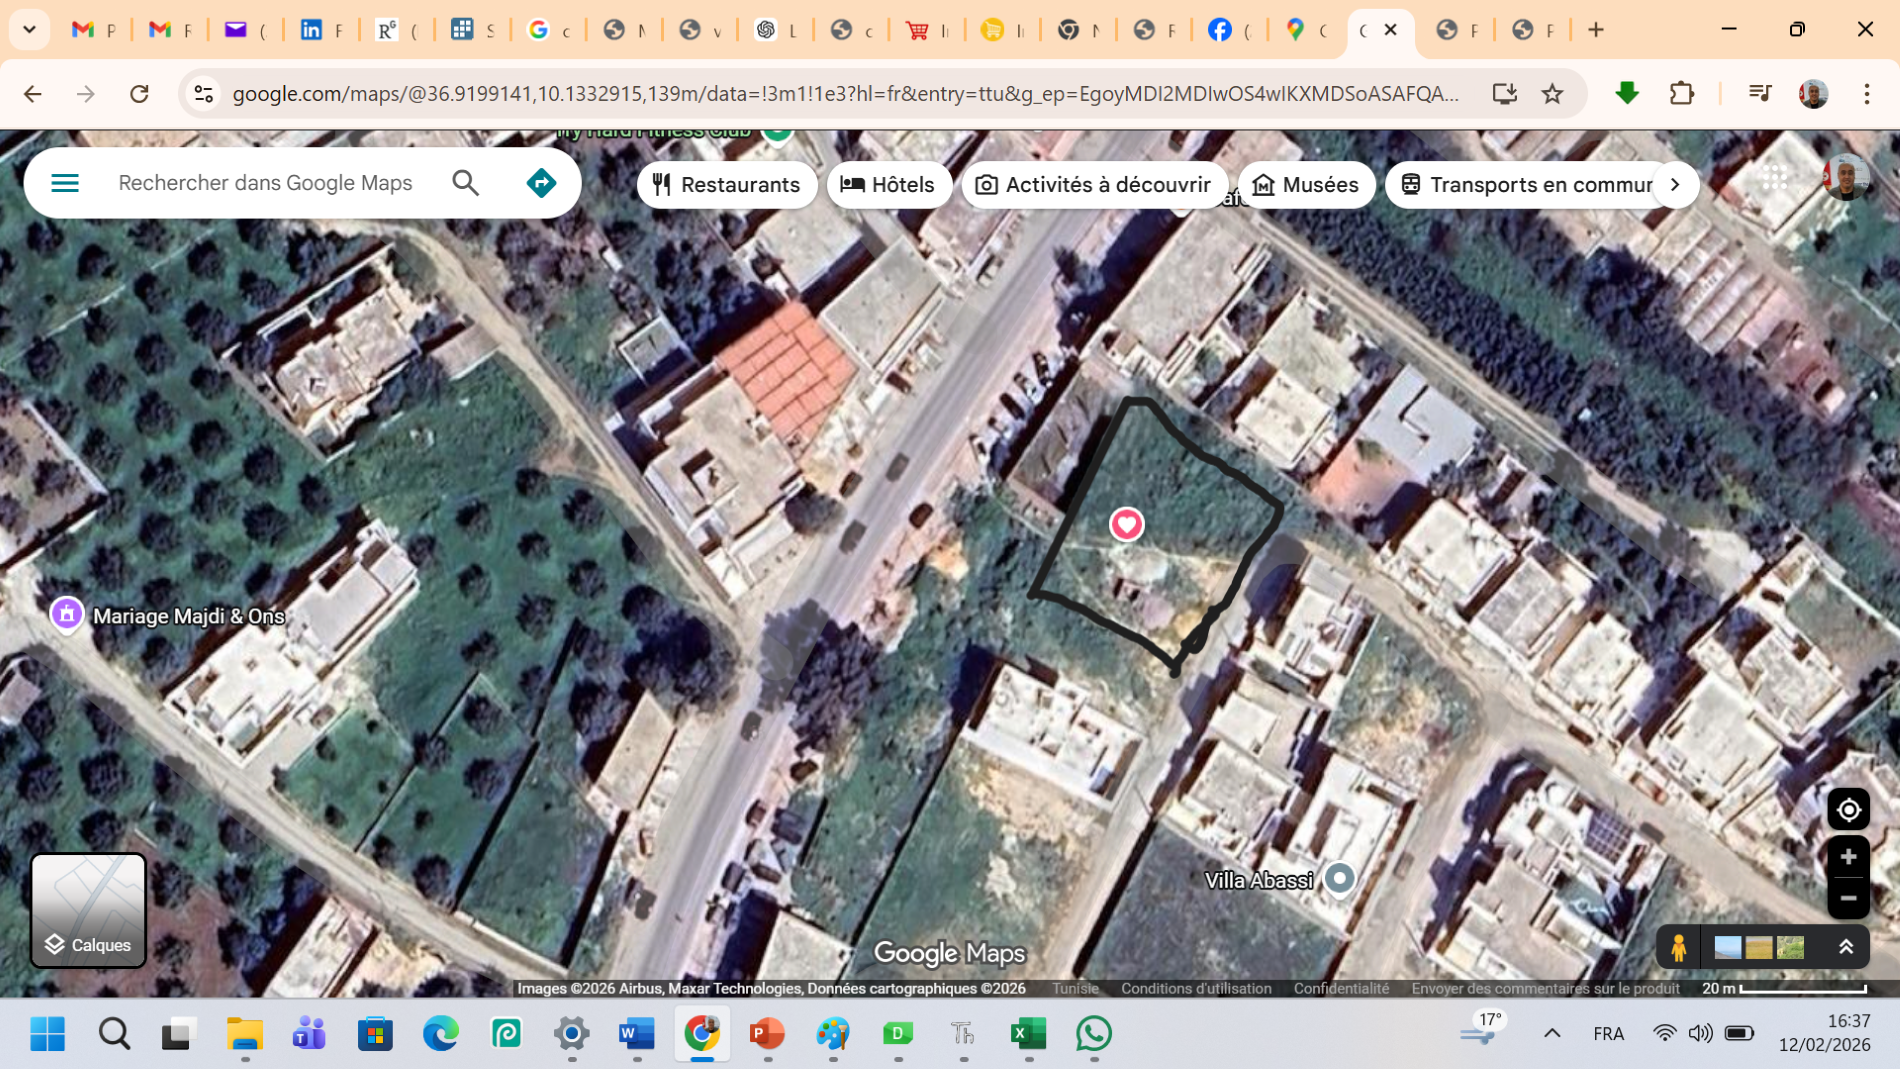The image size is (1900, 1069).
Task: Select the heart marker on the outlined parcel
Action: tap(1127, 523)
